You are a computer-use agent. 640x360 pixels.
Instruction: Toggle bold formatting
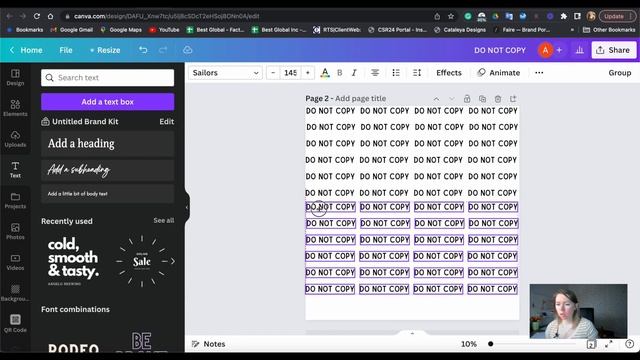pos(340,73)
